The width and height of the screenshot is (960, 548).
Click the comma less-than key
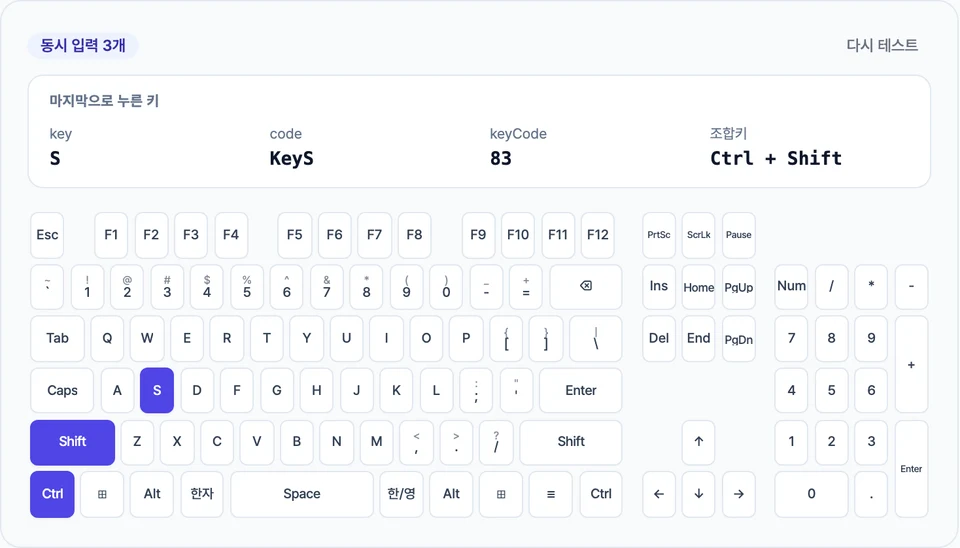416,442
